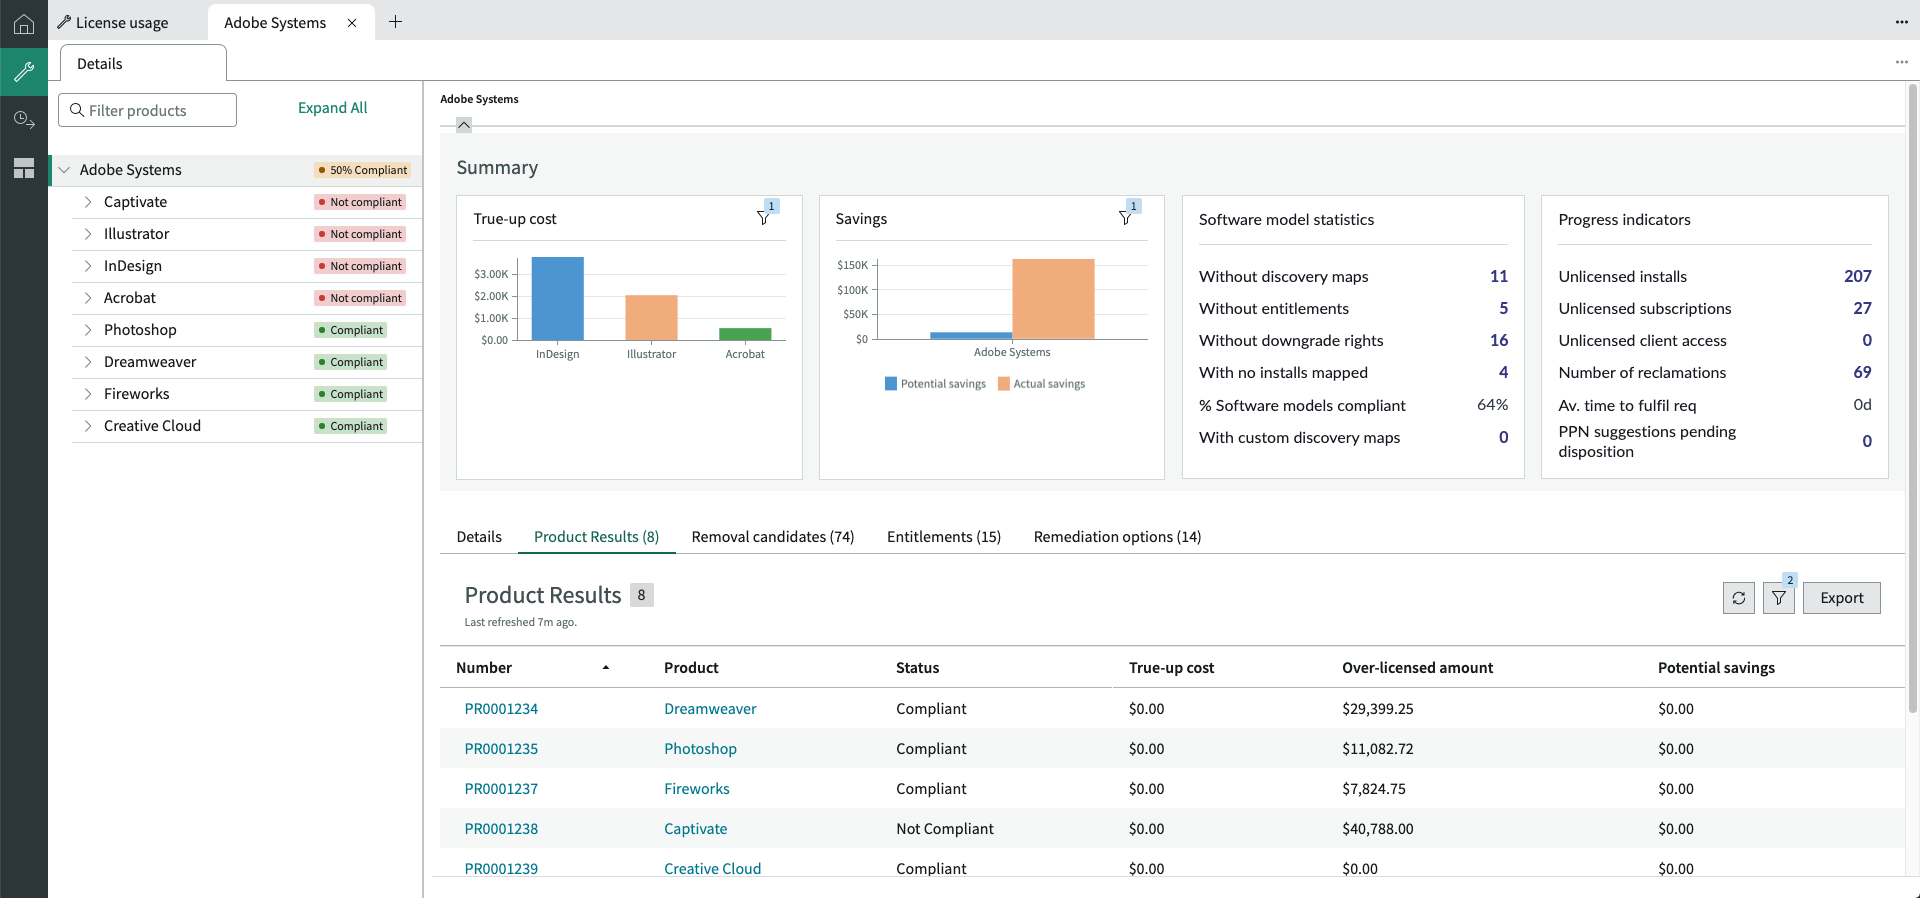Select the Product Results (8) tab
Viewport: 1920px width, 898px height.
(597, 537)
